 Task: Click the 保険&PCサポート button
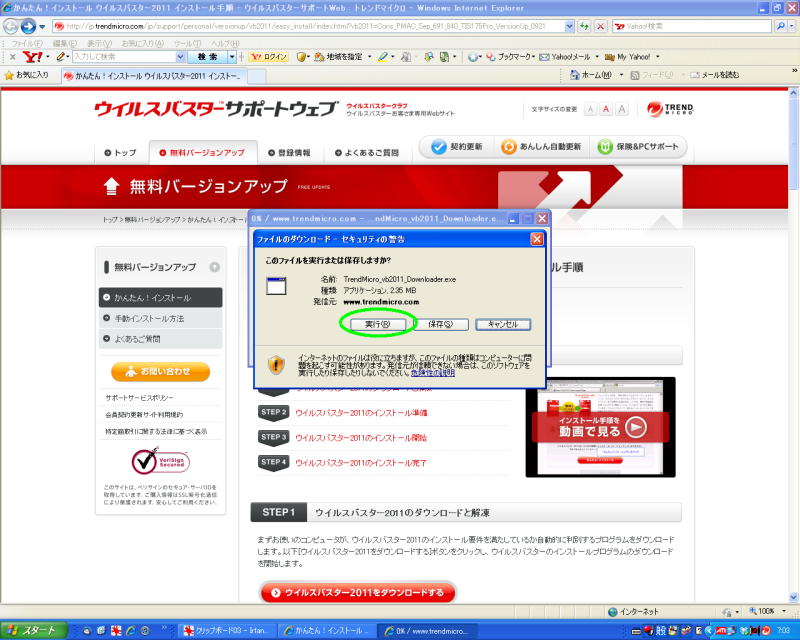638,147
